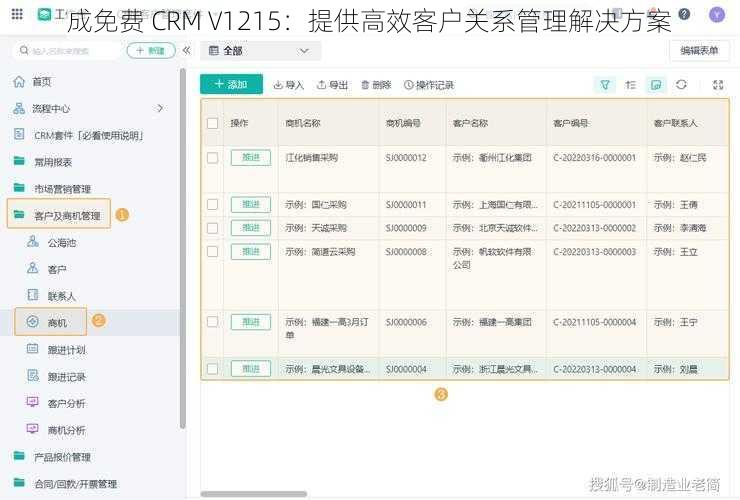
Task: Collapse the 客户及商机管理 folder
Action: click(59, 215)
